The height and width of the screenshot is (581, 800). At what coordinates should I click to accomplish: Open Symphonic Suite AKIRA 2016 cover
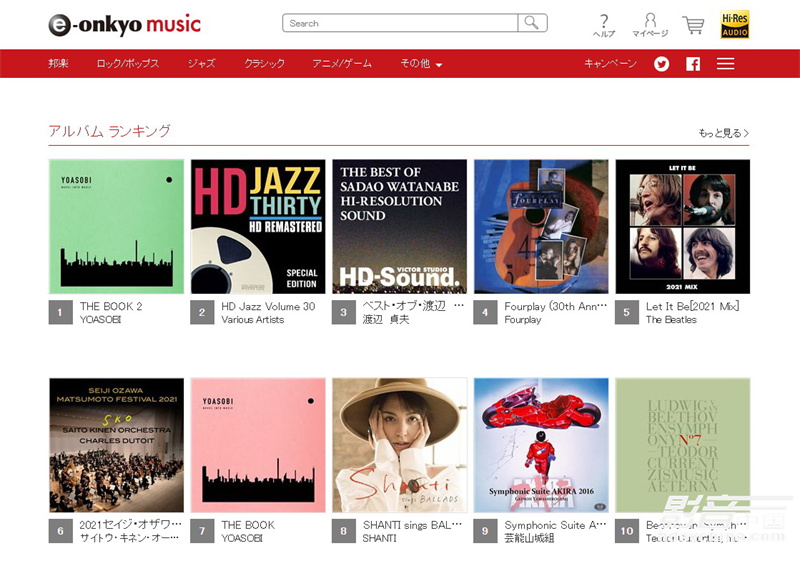click(x=541, y=445)
